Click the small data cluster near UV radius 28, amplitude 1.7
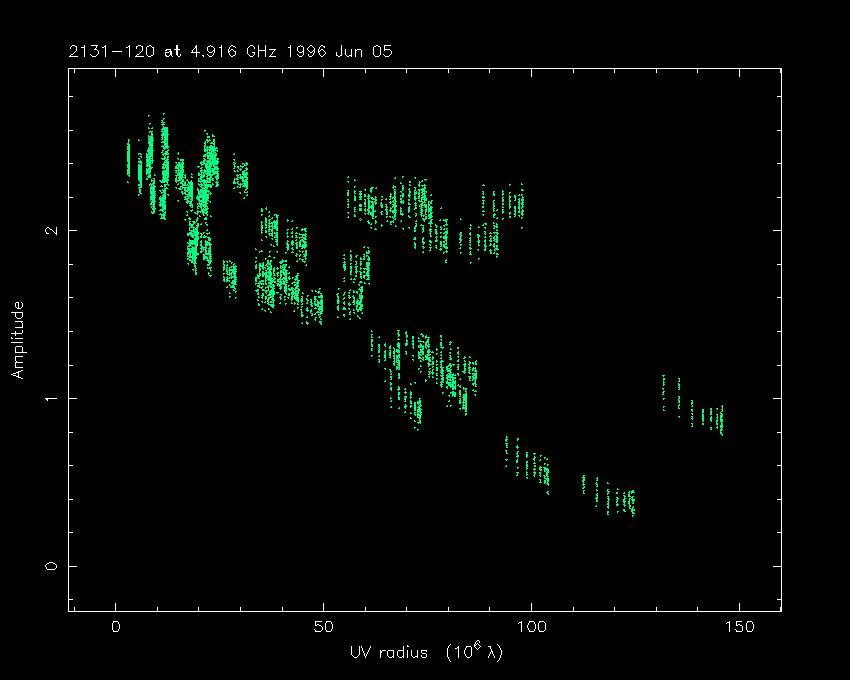The height and width of the screenshot is (680, 850). [230, 276]
